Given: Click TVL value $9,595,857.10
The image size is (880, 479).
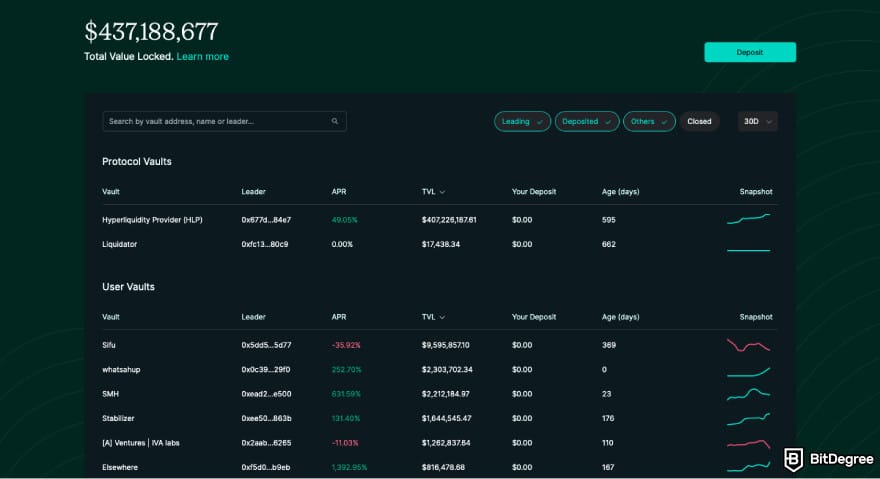Looking at the screenshot, I should pyautogui.click(x=446, y=345).
